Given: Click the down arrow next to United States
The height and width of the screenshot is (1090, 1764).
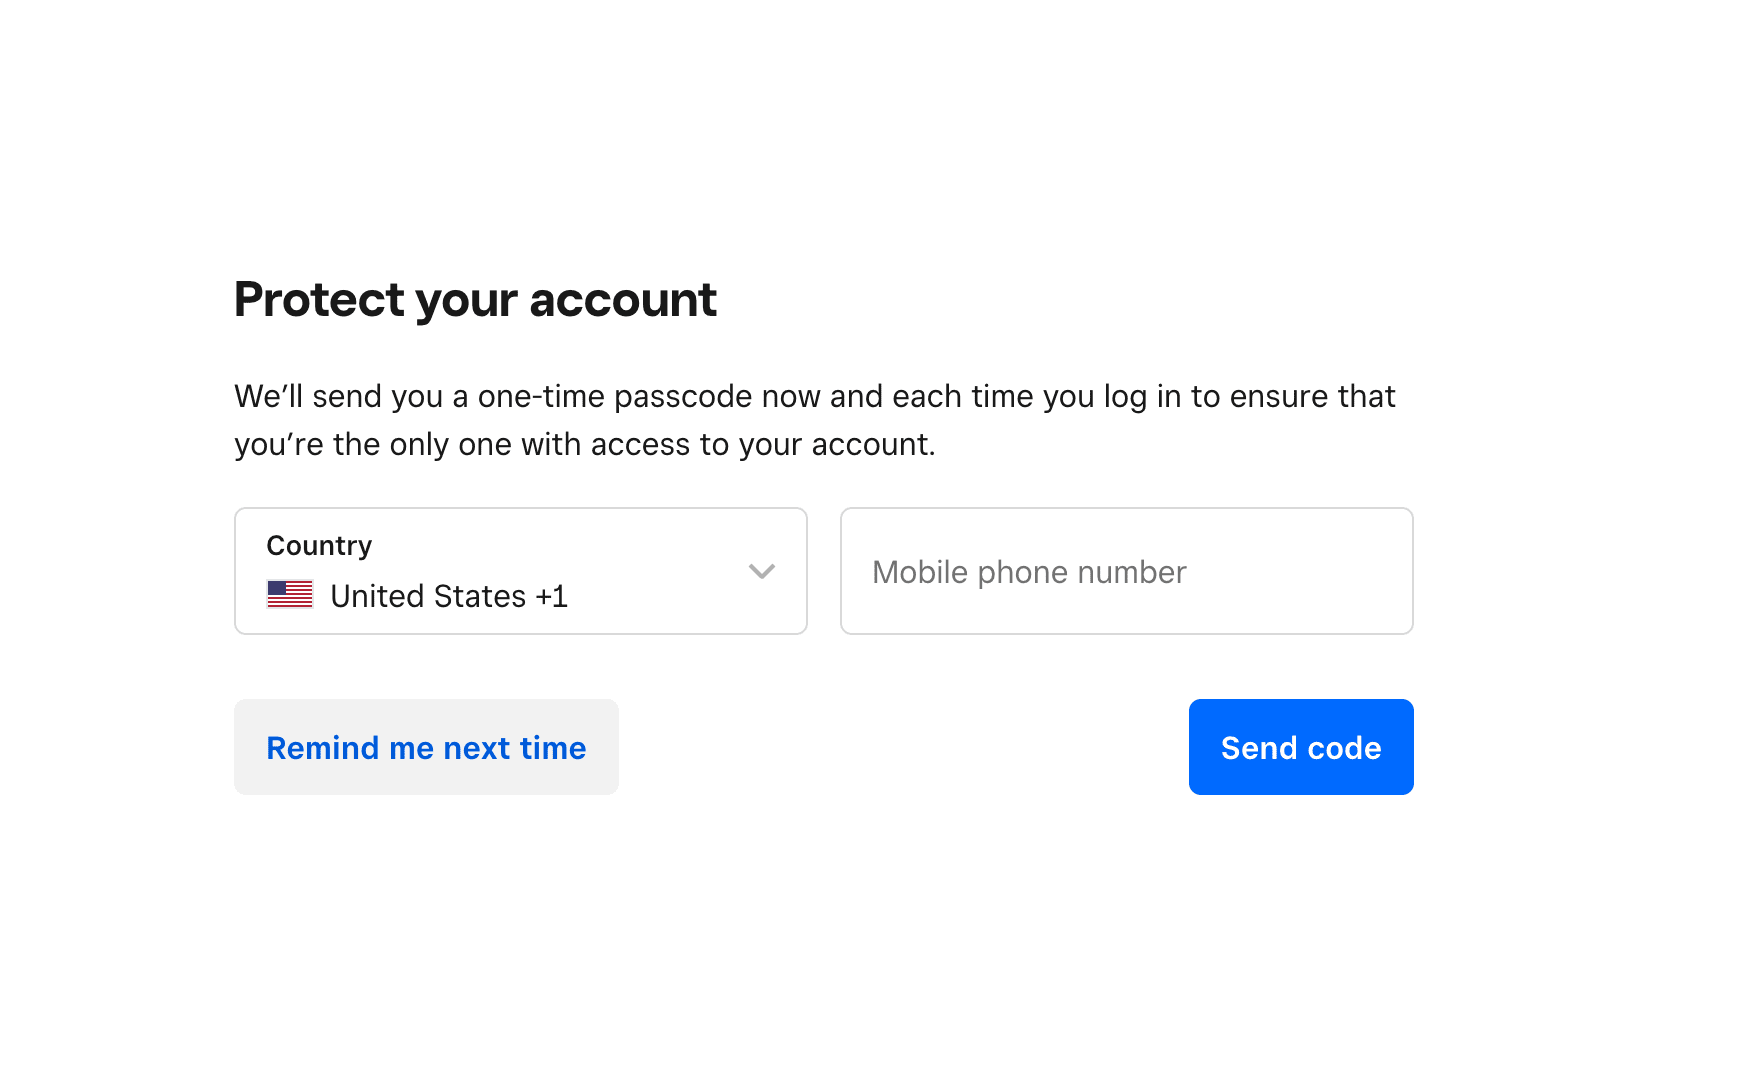Looking at the screenshot, I should pyautogui.click(x=762, y=572).
